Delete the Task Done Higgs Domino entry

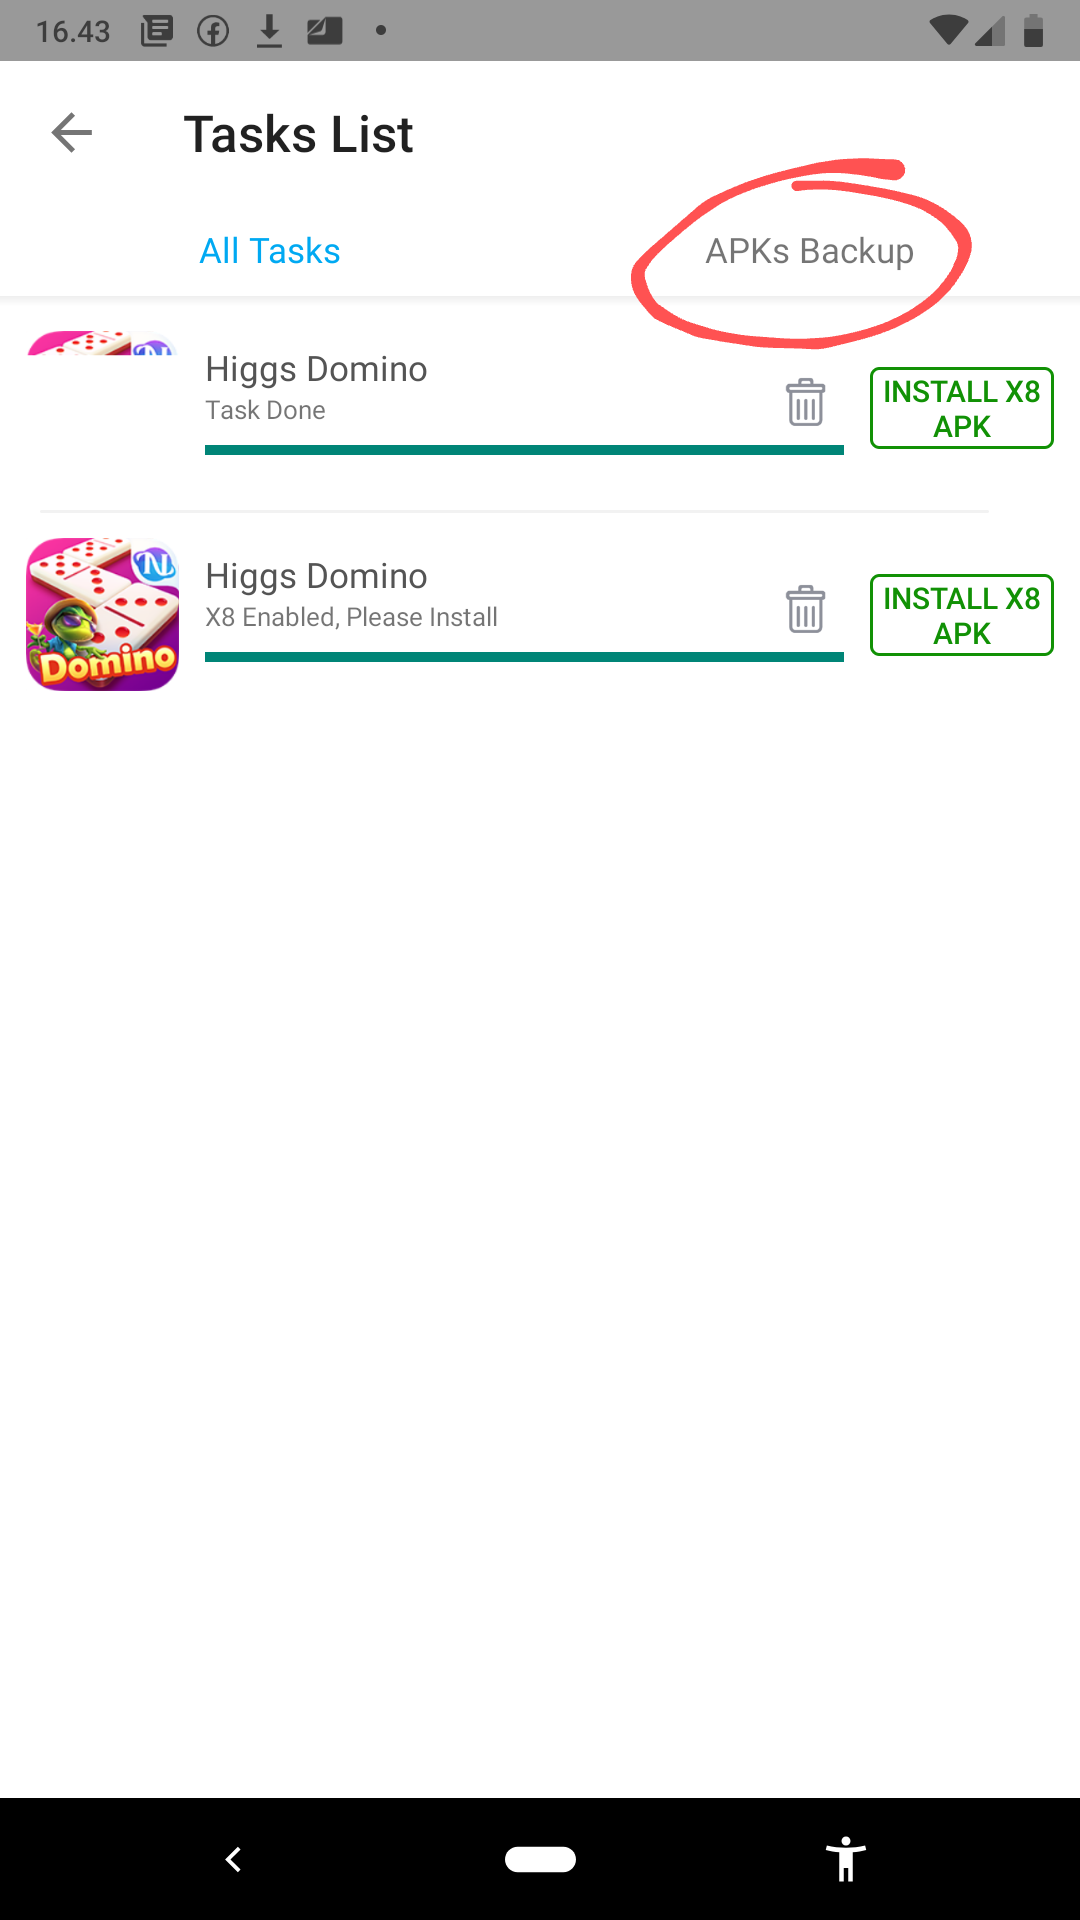point(805,402)
